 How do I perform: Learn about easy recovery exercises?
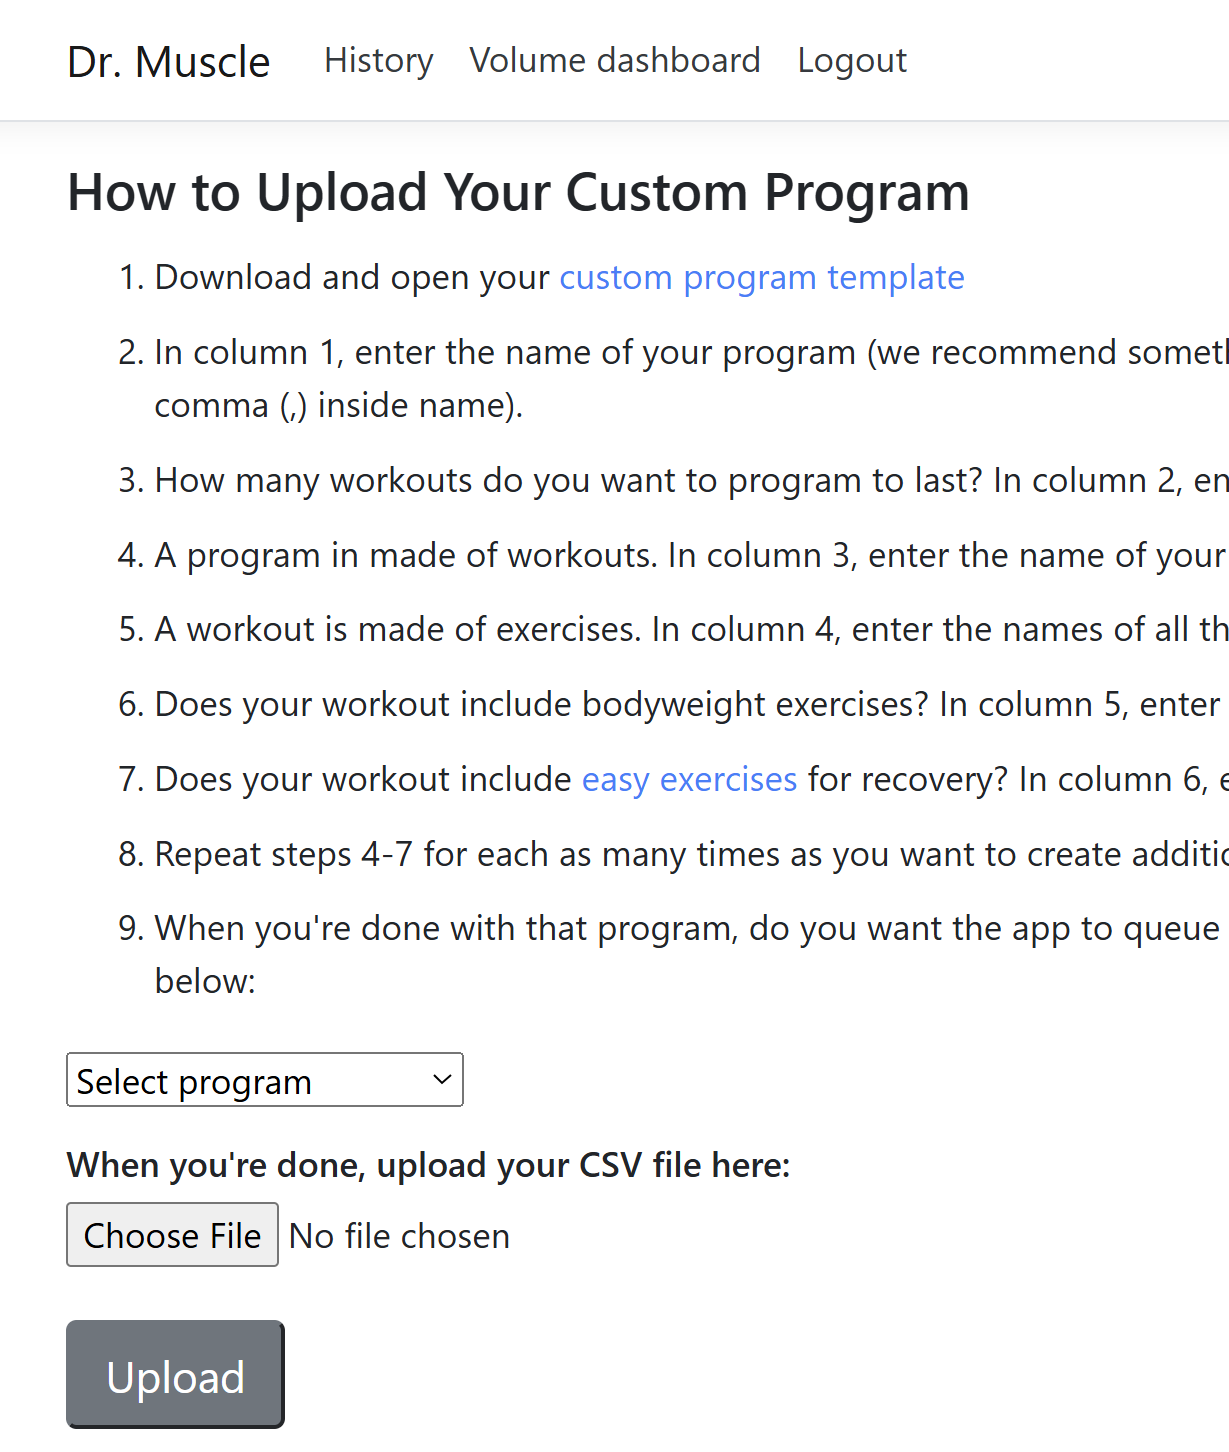coord(689,780)
